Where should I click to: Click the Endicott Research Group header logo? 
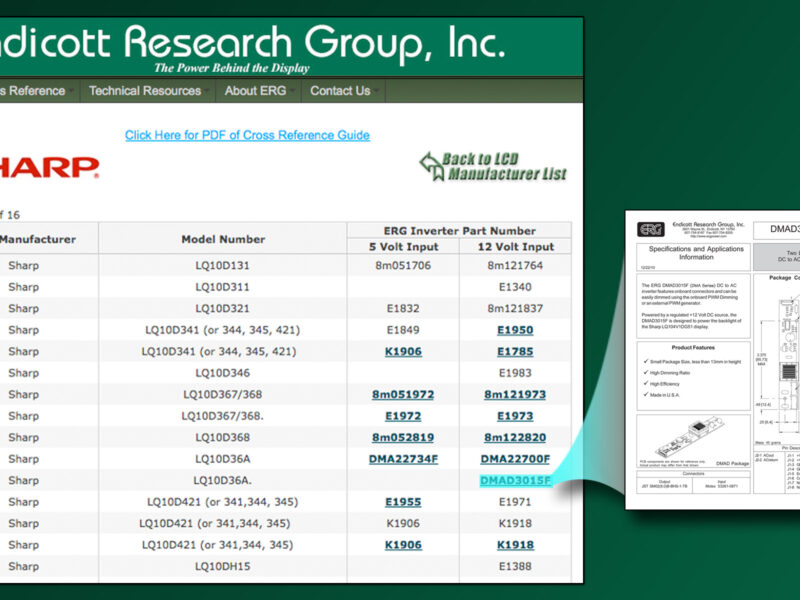click(250, 44)
